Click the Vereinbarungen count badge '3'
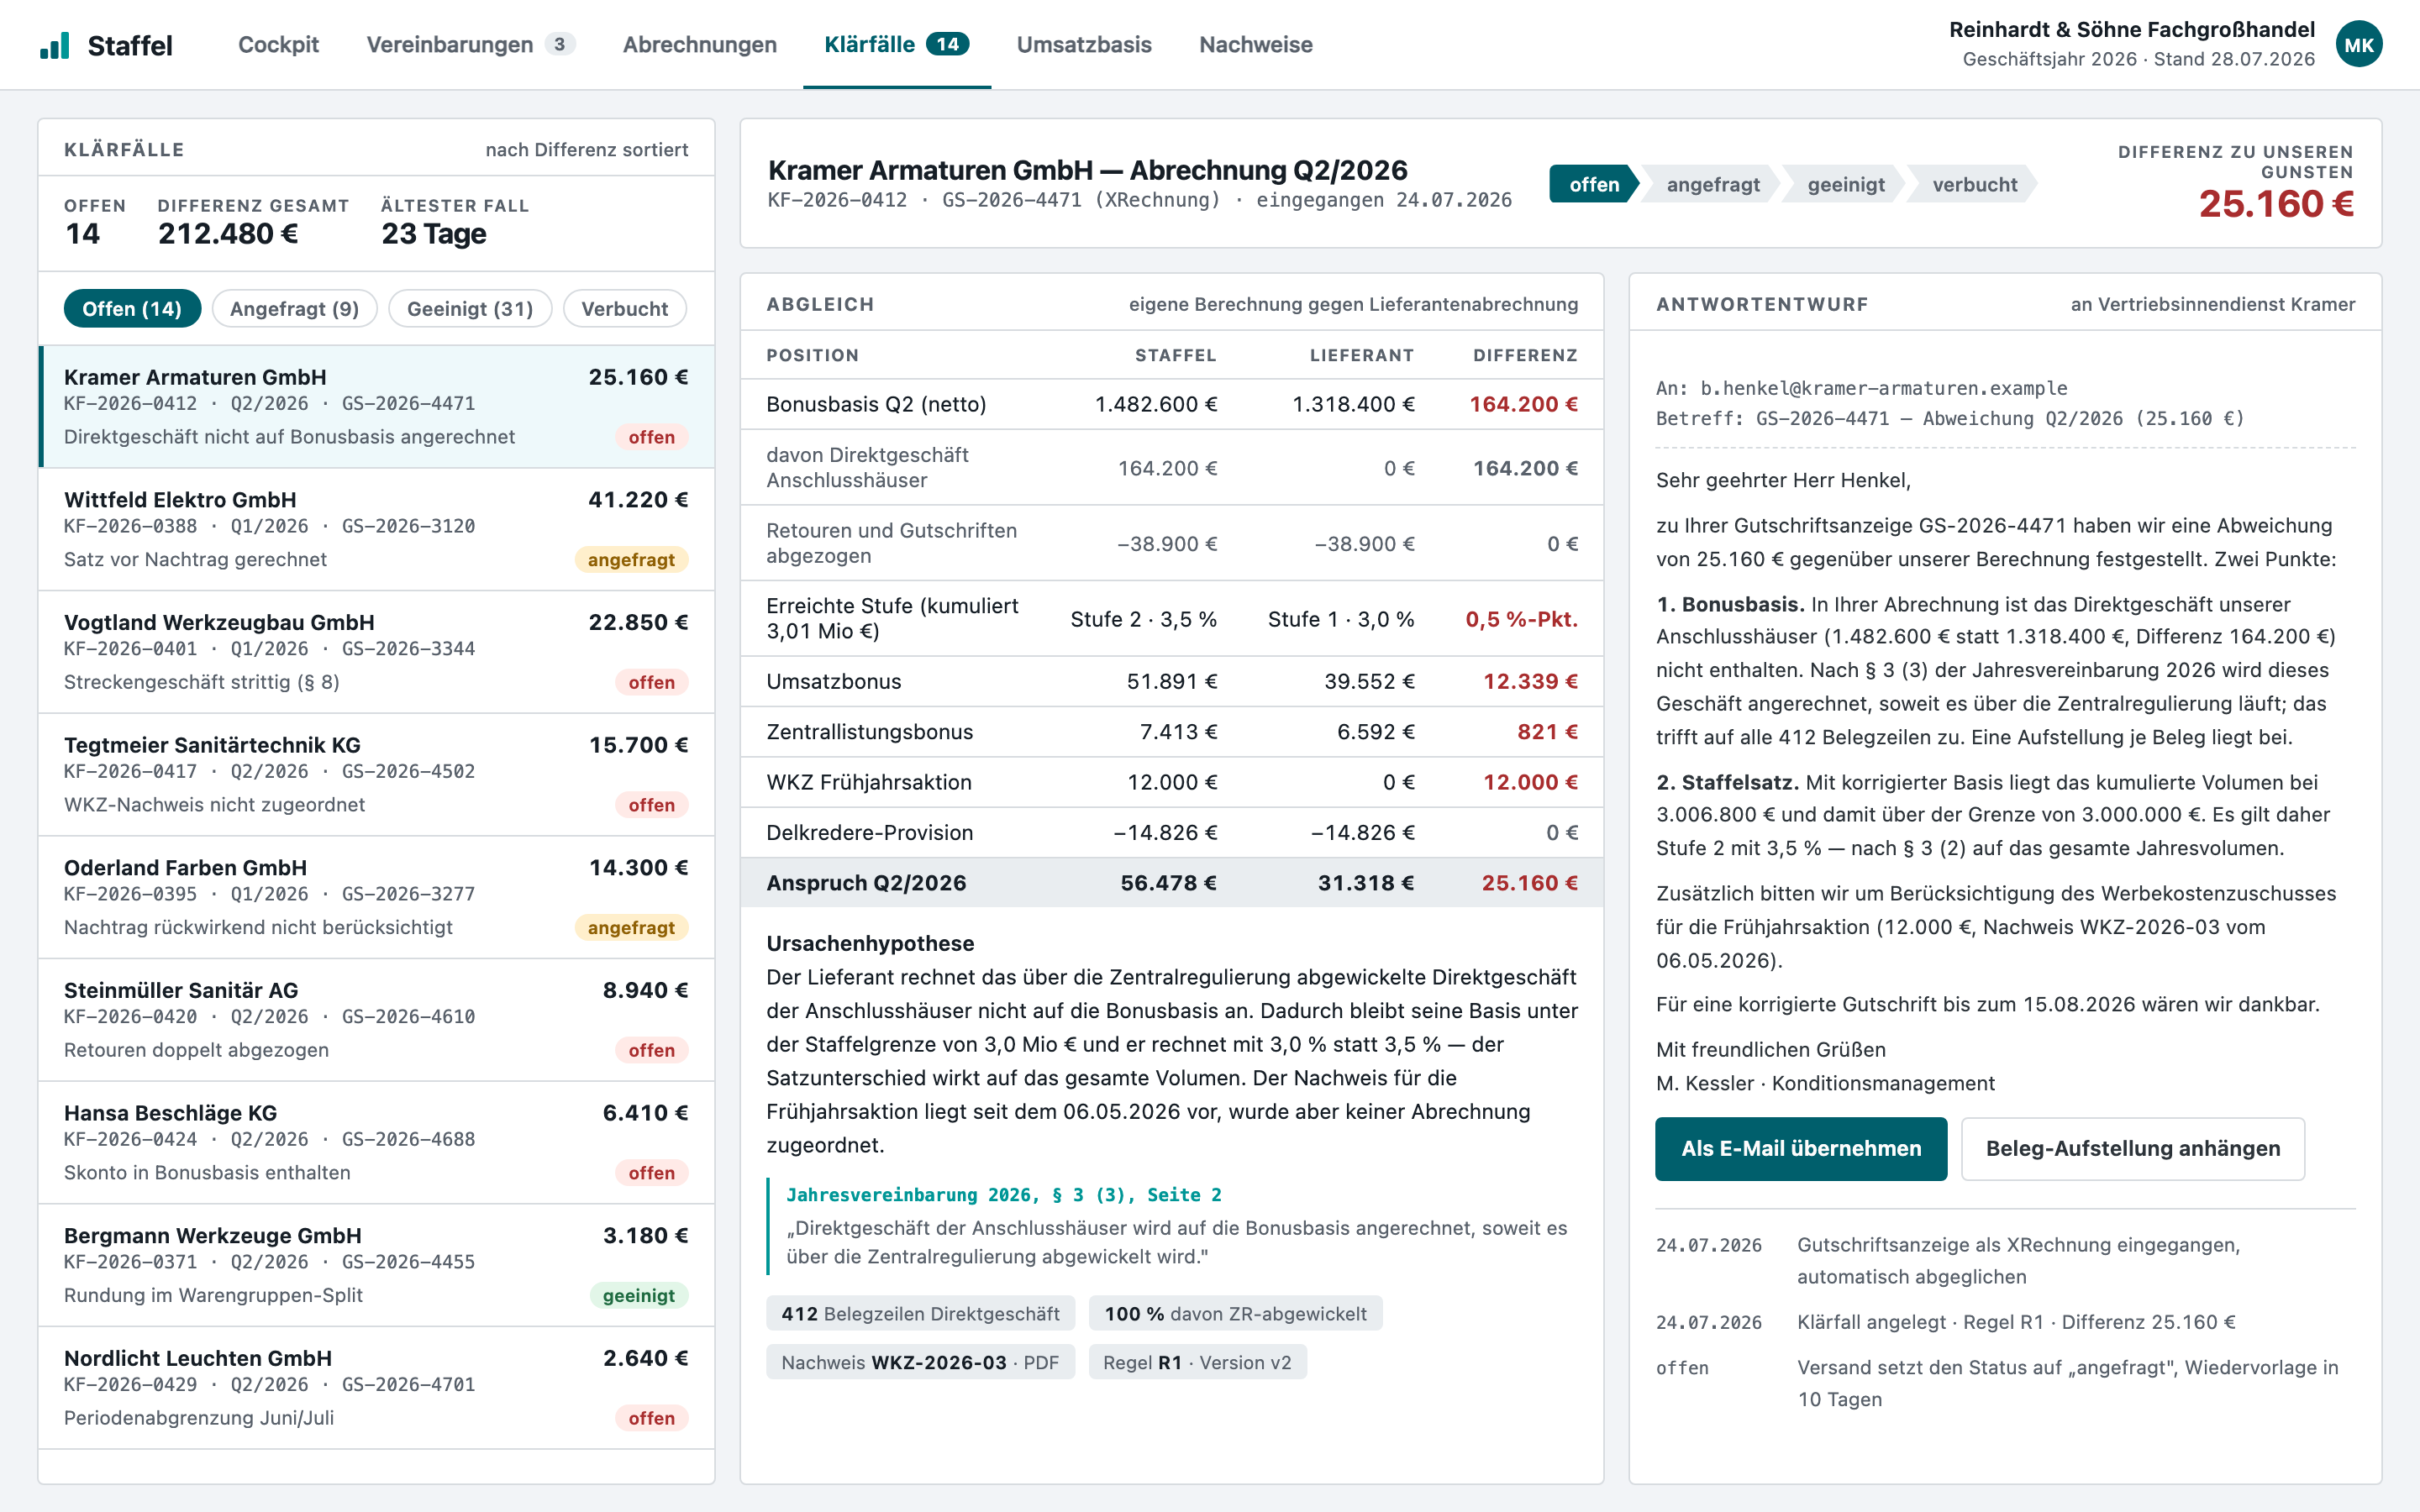The image size is (2420, 1512). click(559, 44)
